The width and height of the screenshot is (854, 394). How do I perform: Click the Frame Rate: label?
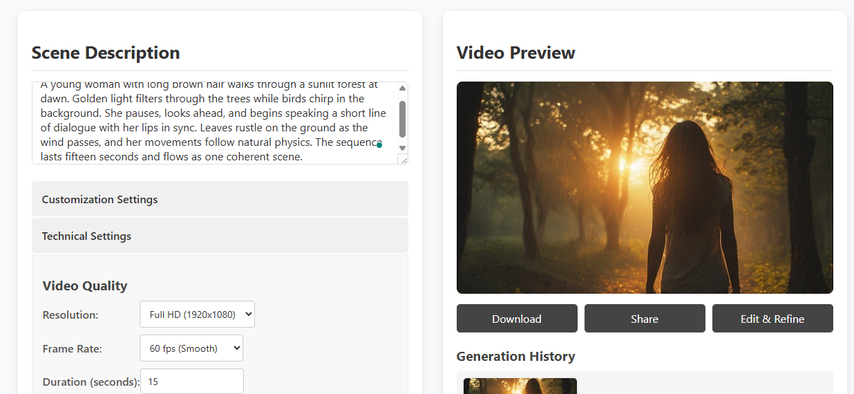point(71,349)
